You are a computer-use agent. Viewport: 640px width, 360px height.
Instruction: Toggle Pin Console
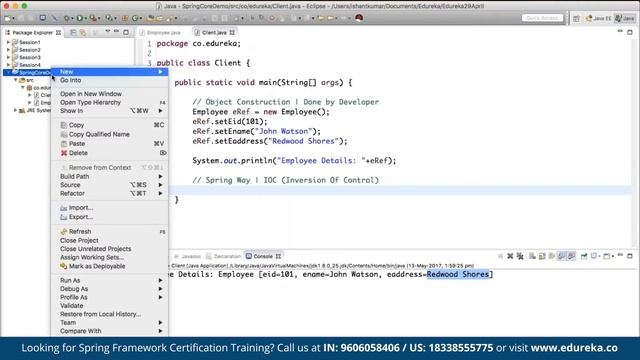point(584,256)
